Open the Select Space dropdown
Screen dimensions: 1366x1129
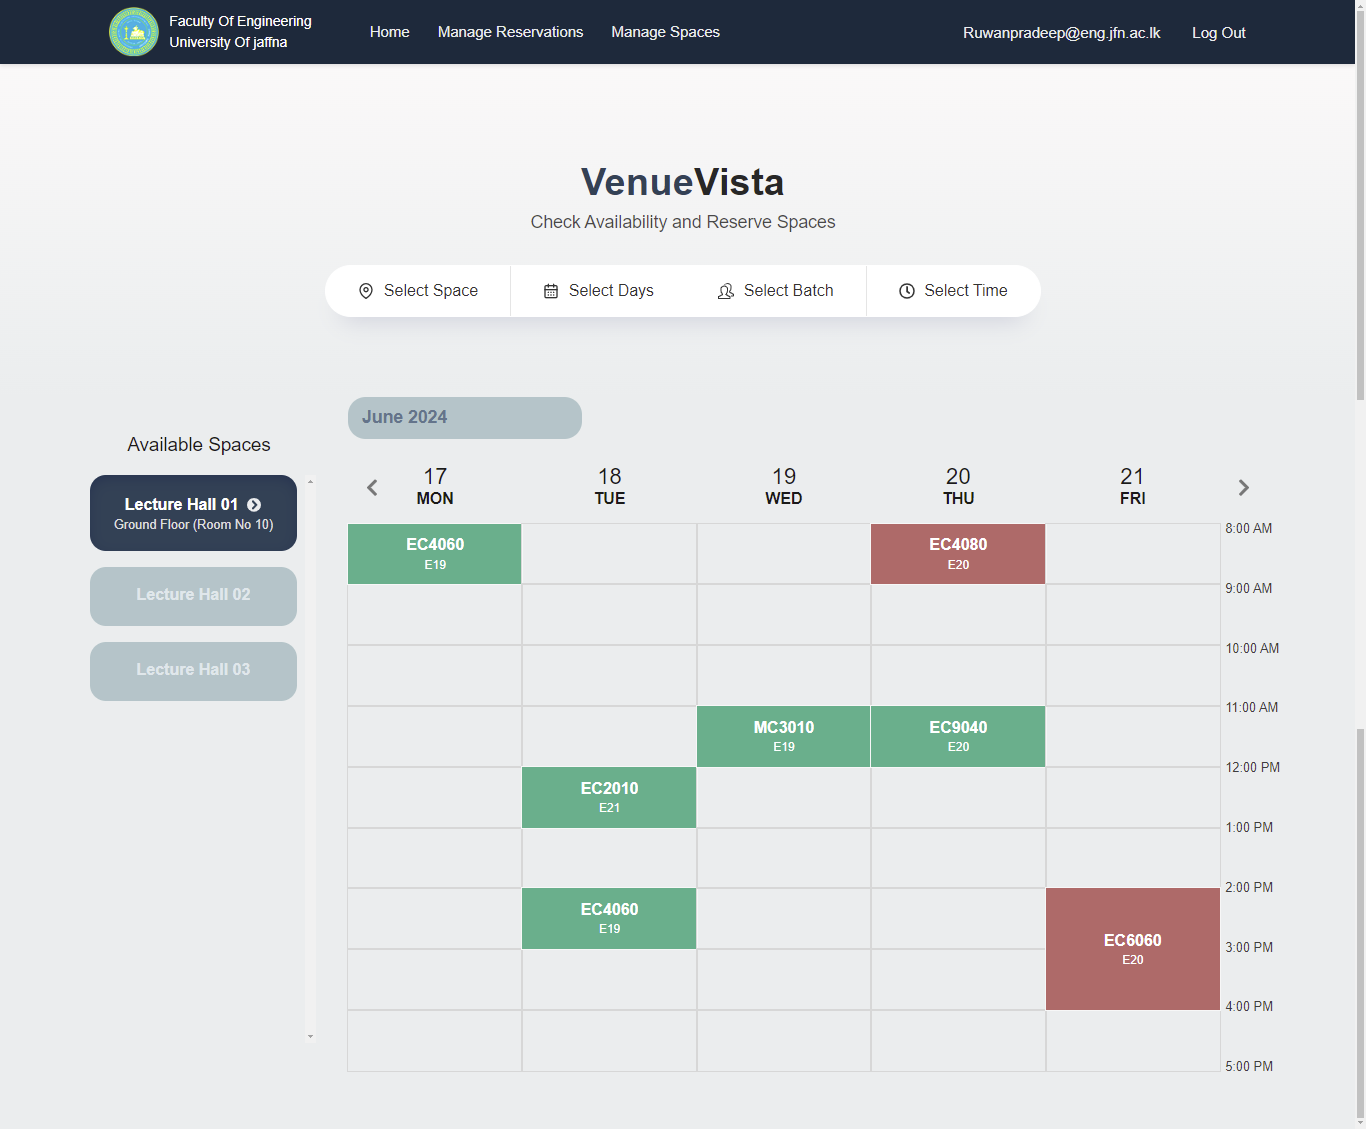(430, 291)
